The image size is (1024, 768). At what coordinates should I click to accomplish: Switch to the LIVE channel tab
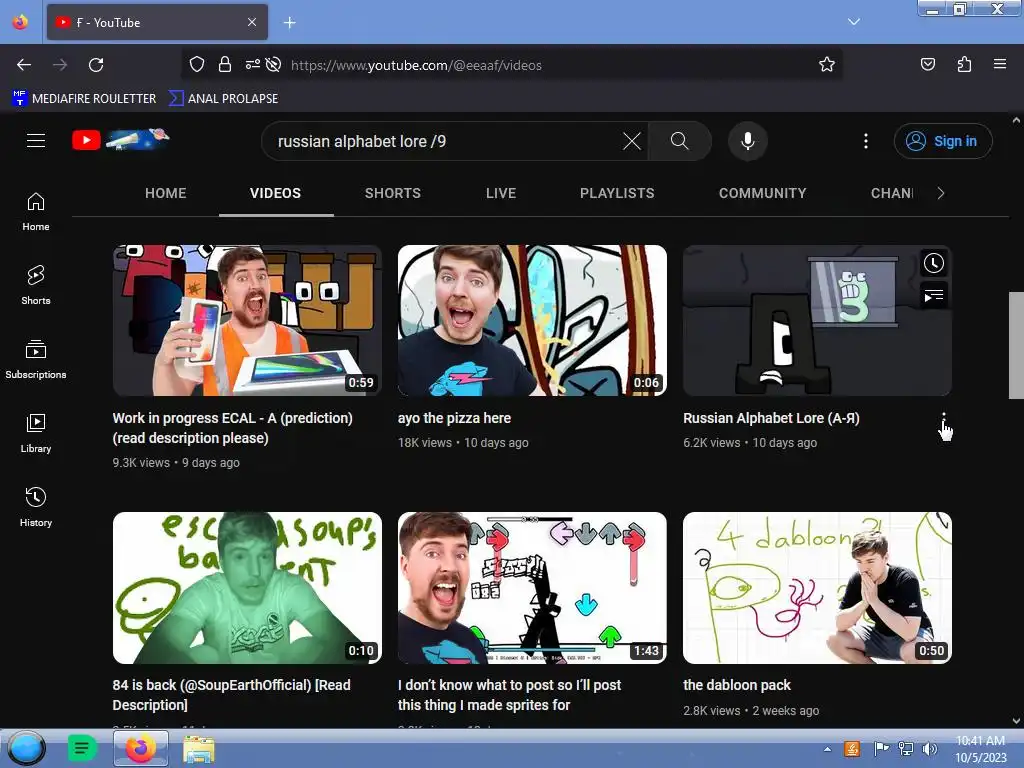pyautogui.click(x=501, y=193)
